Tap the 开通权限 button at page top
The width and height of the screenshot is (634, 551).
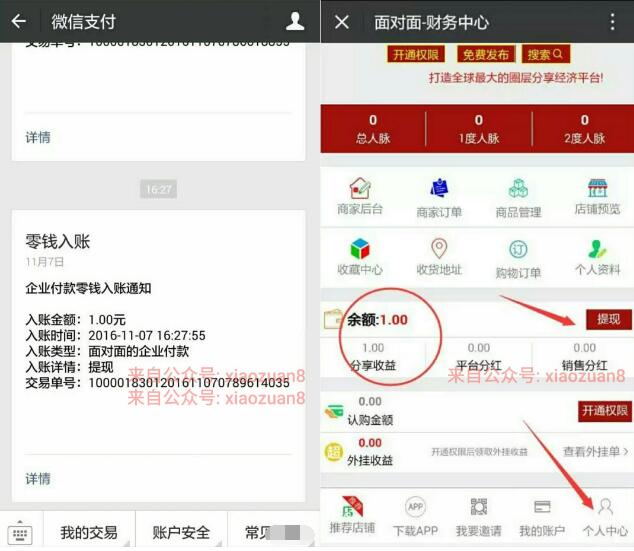point(416,54)
